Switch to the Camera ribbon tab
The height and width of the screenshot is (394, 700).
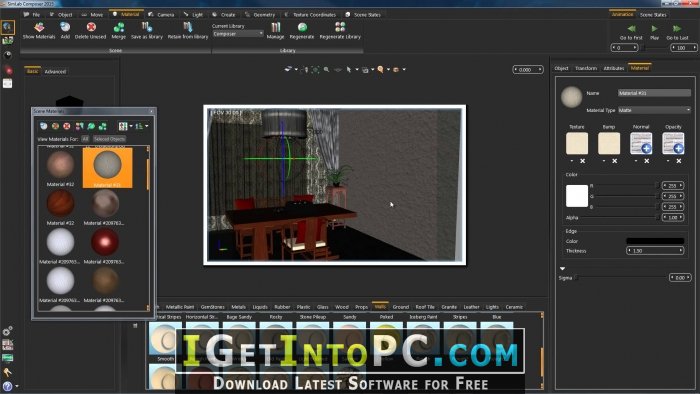[x=162, y=14]
